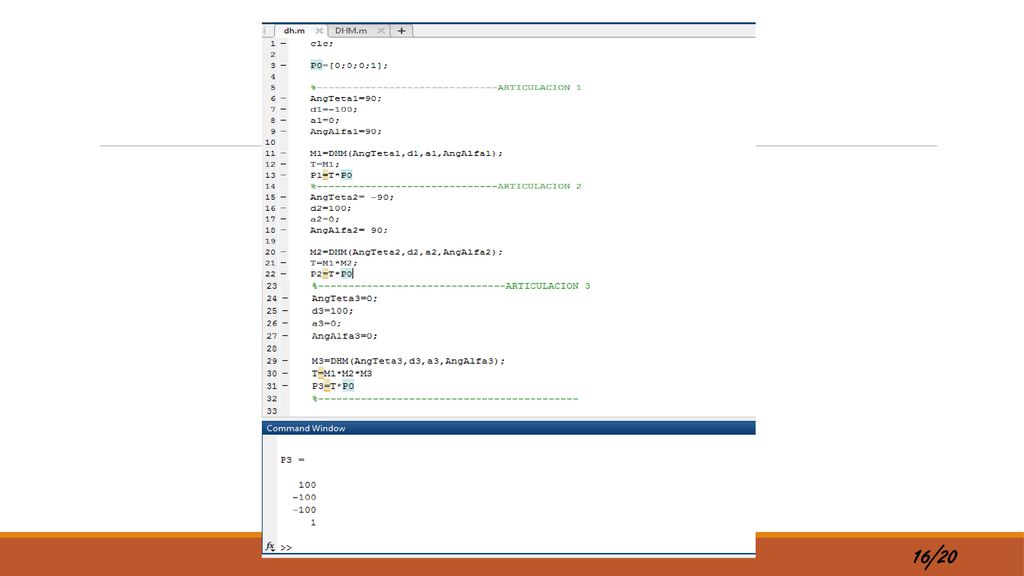
Task: Click the line 'M2=DHM(AngTeta2,d2,a2,AngAlfa2);'
Action: (x=406, y=252)
